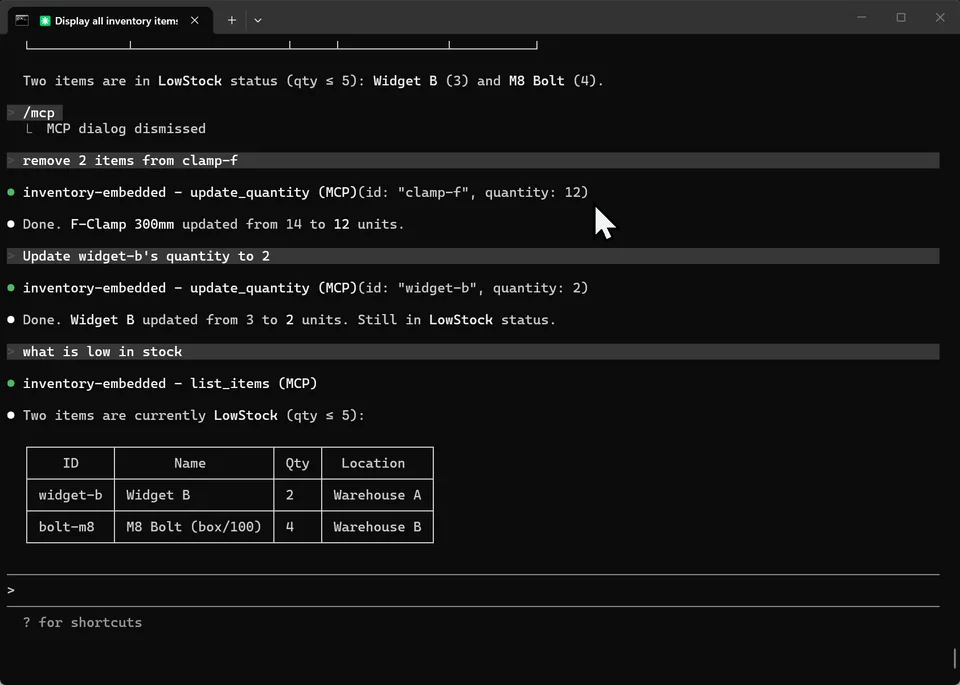The image size is (960, 685).
Task: Maximize the terminal window
Action: click(x=901, y=18)
